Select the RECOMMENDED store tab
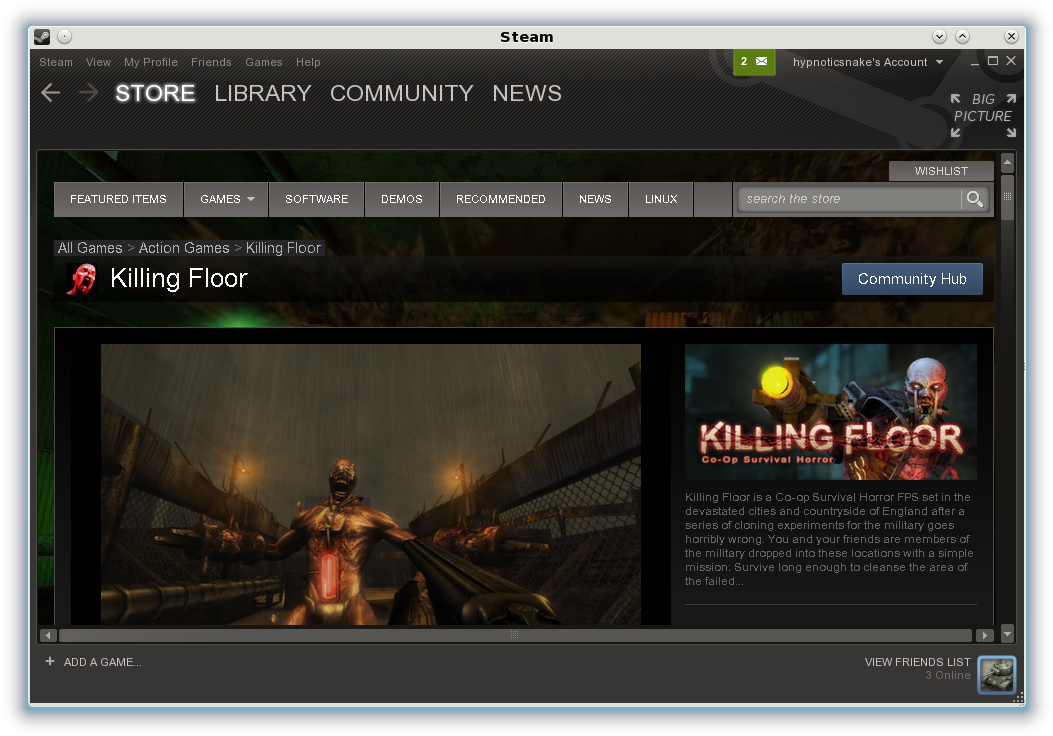This screenshot has height=736, width=1053. pos(500,199)
